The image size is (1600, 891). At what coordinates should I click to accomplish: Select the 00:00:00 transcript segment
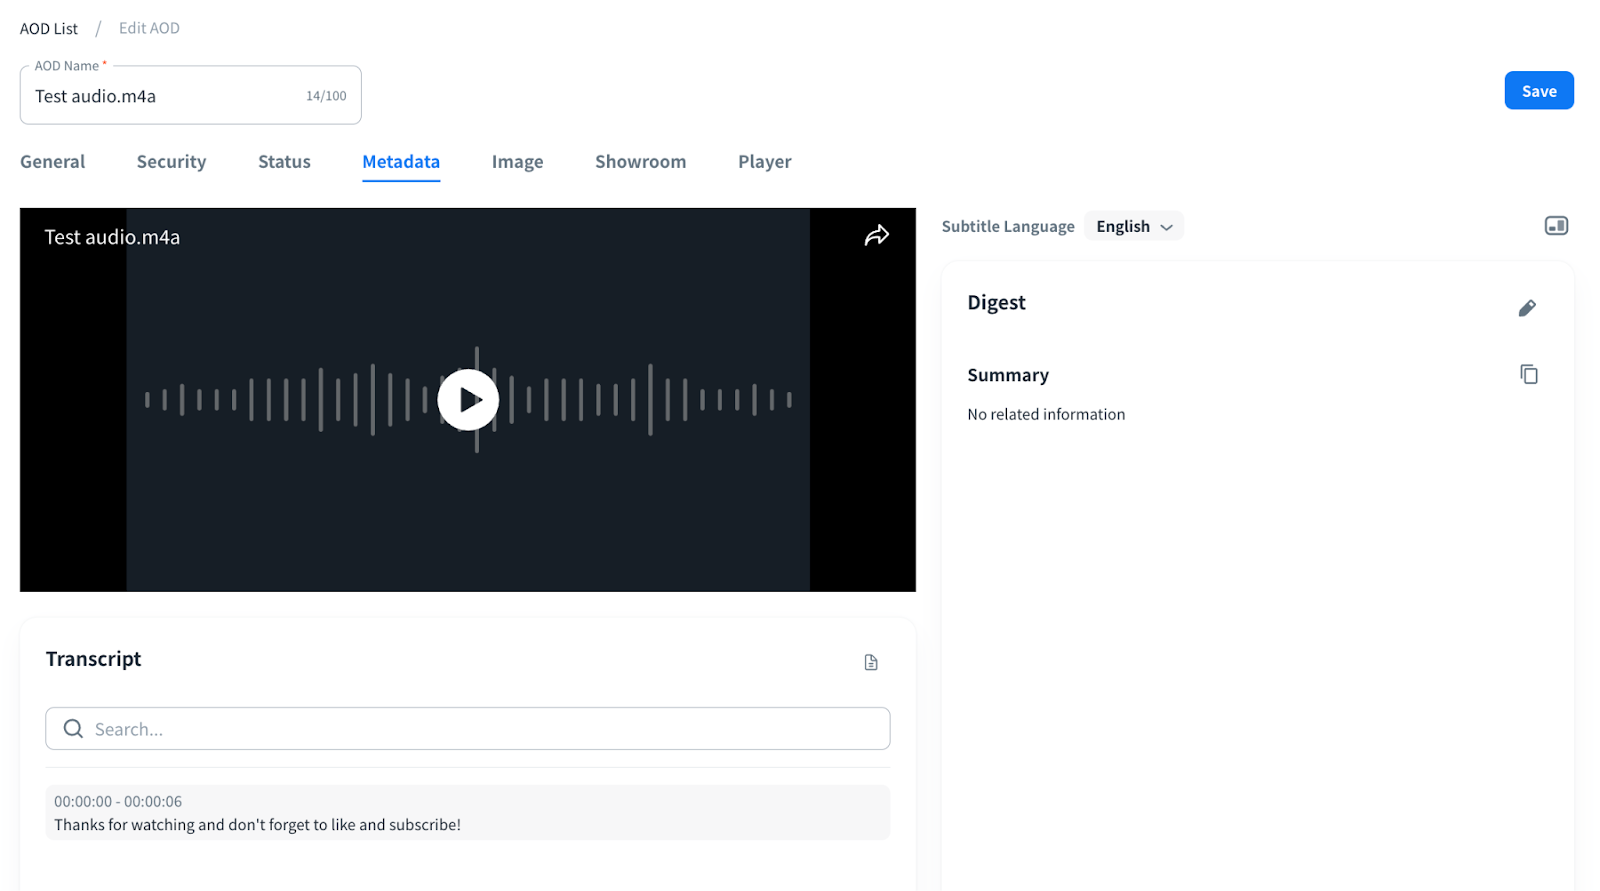pos(467,813)
